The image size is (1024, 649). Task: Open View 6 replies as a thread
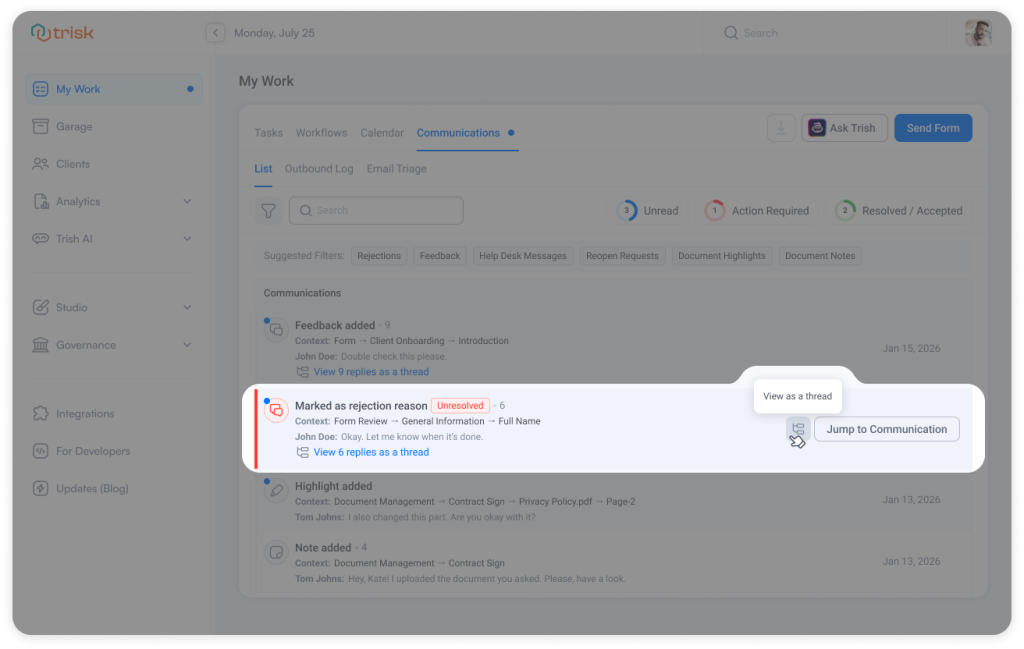pyautogui.click(x=370, y=451)
